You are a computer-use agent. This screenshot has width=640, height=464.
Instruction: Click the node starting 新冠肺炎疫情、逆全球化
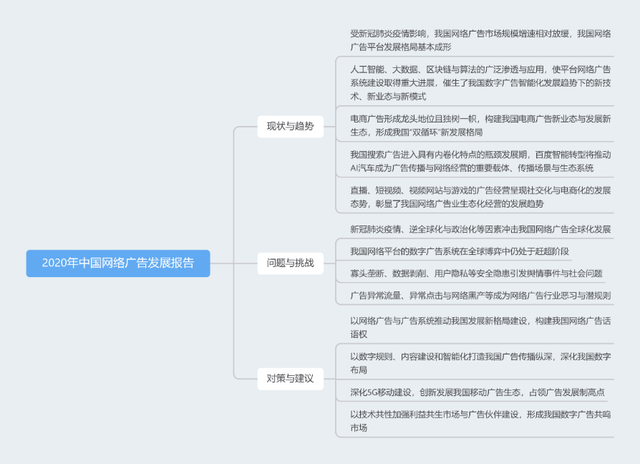(480, 229)
